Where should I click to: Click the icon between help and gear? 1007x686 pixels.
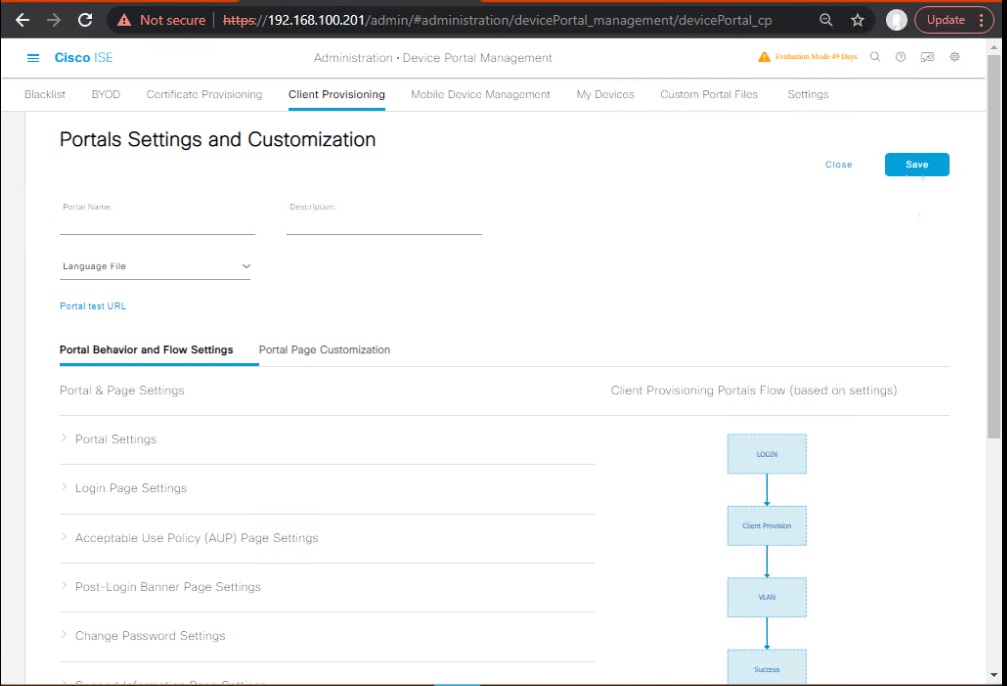(927, 57)
